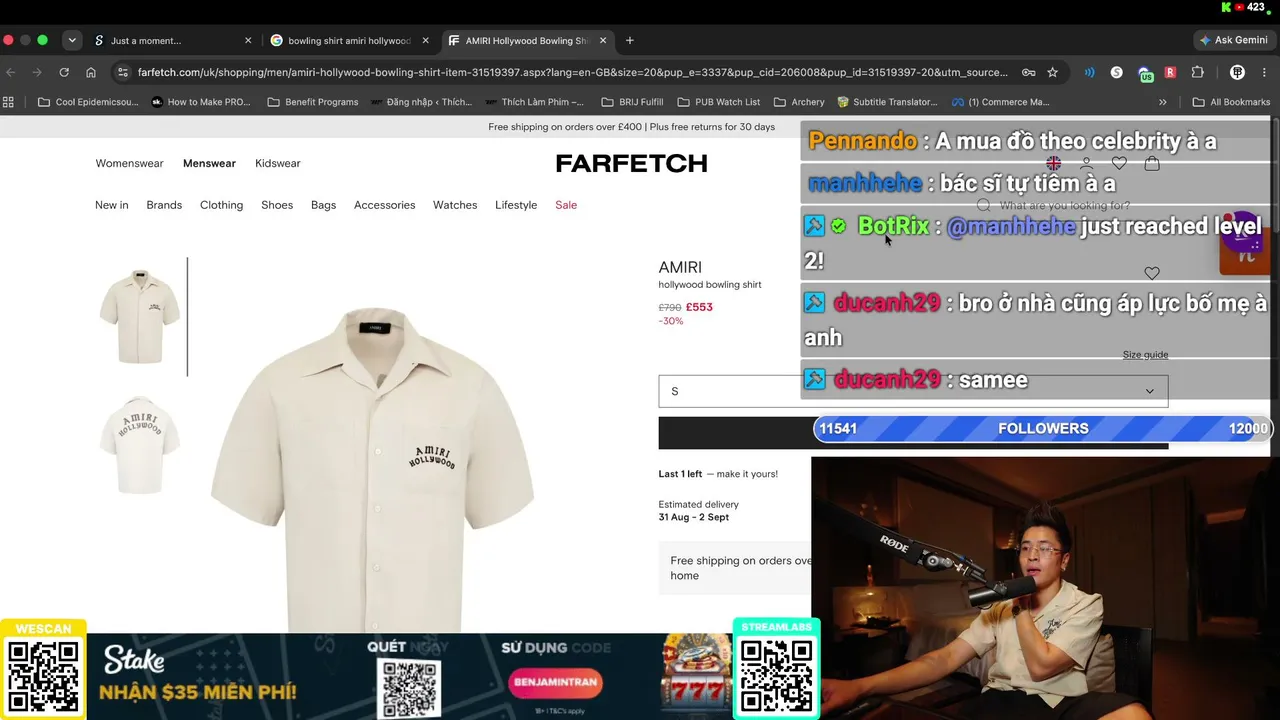Open the Size guide link
The width and height of the screenshot is (1280, 720).
click(x=1145, y=355)
